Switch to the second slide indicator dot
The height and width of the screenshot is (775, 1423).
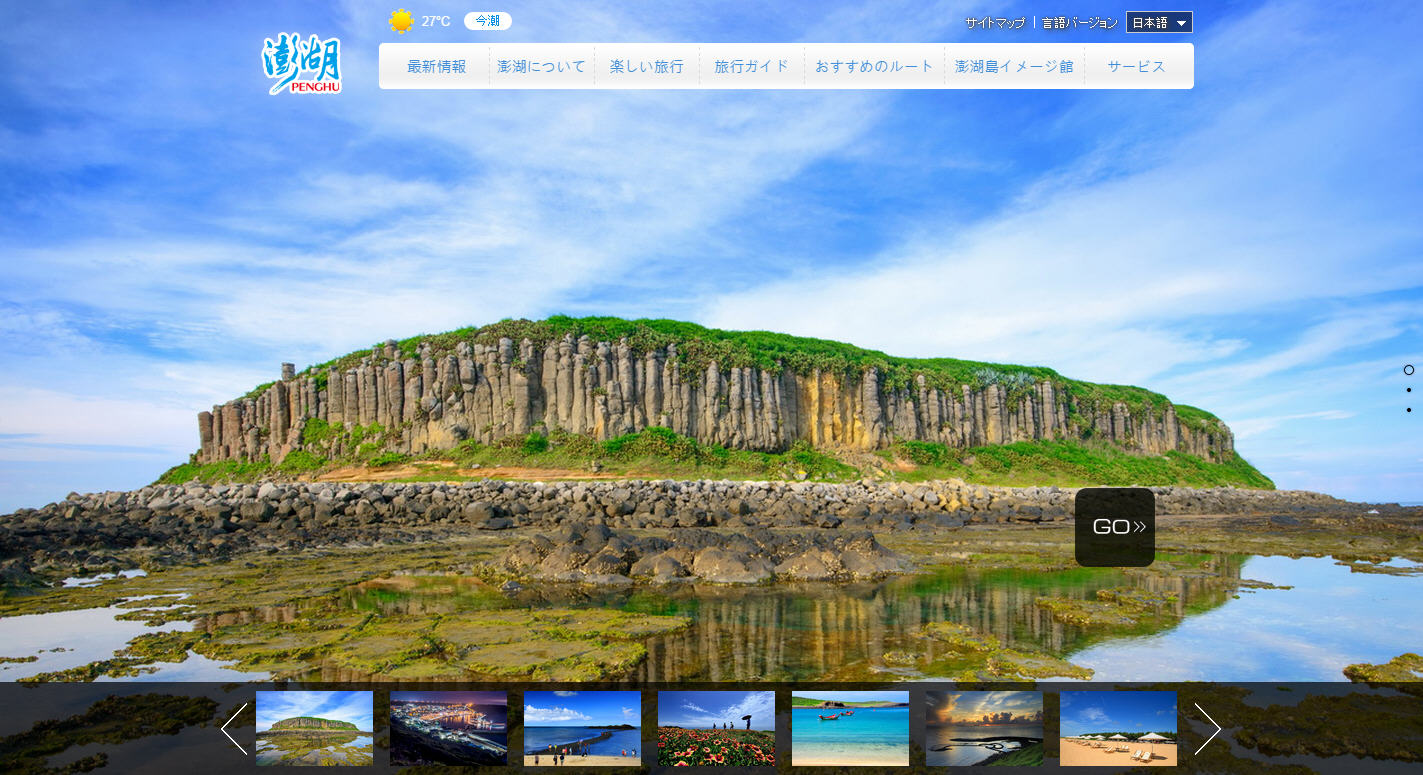coord(1408,390)
